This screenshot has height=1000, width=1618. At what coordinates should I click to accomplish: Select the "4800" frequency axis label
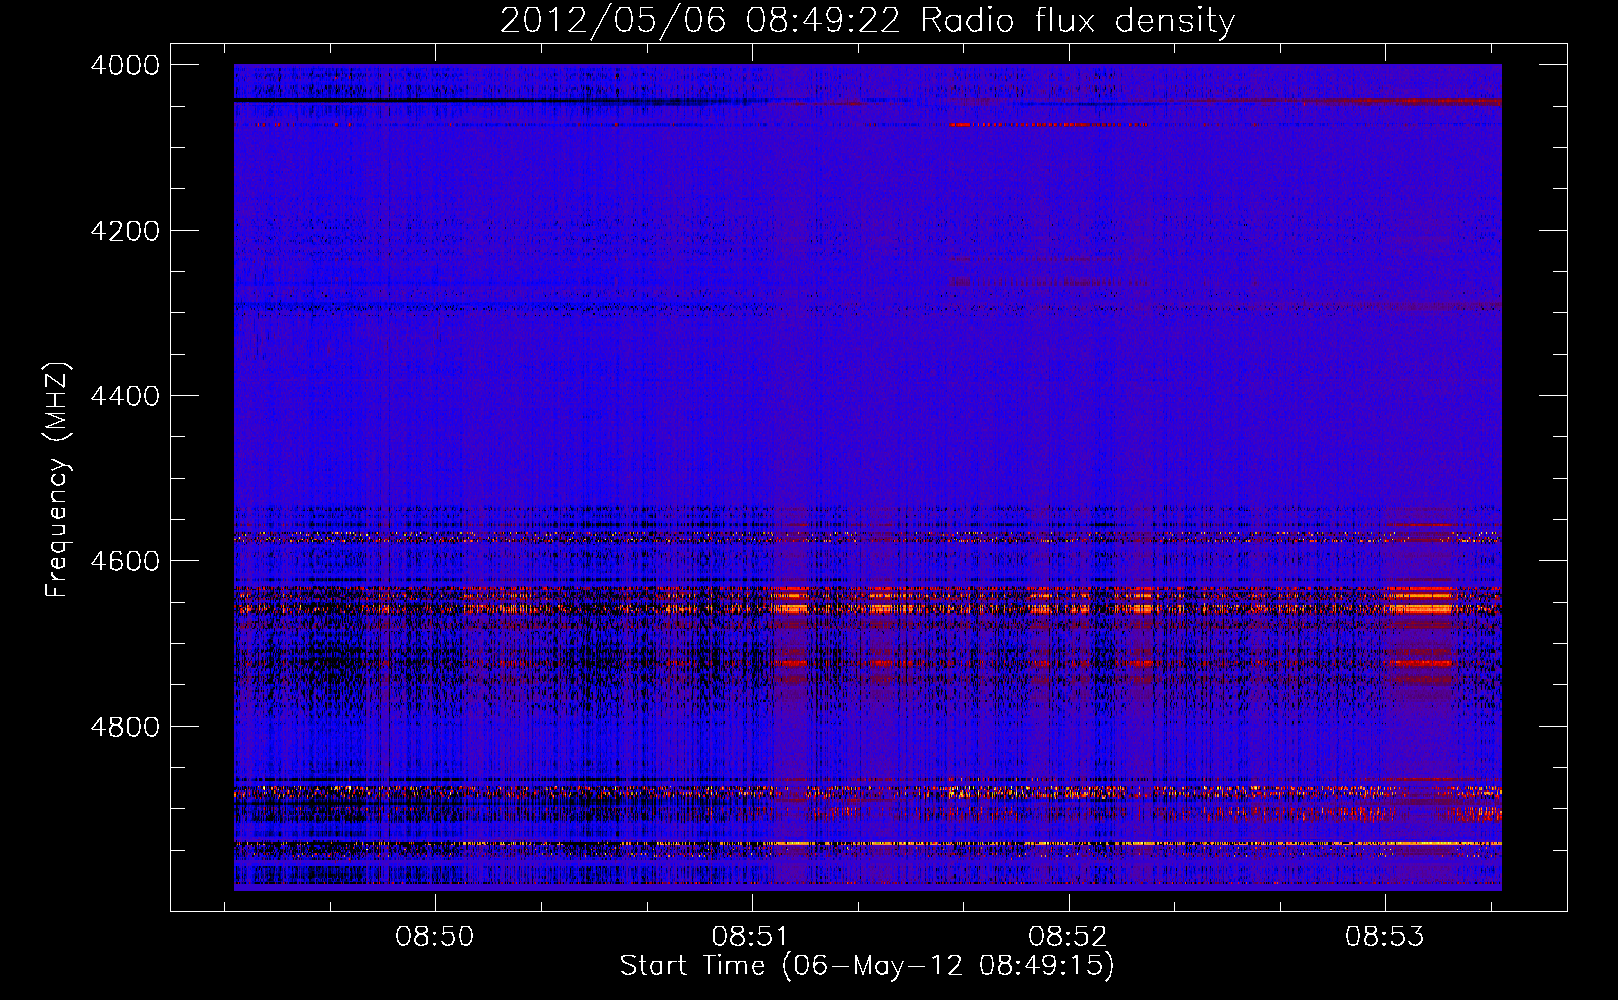pyautogui.click(x=125, y=727)
